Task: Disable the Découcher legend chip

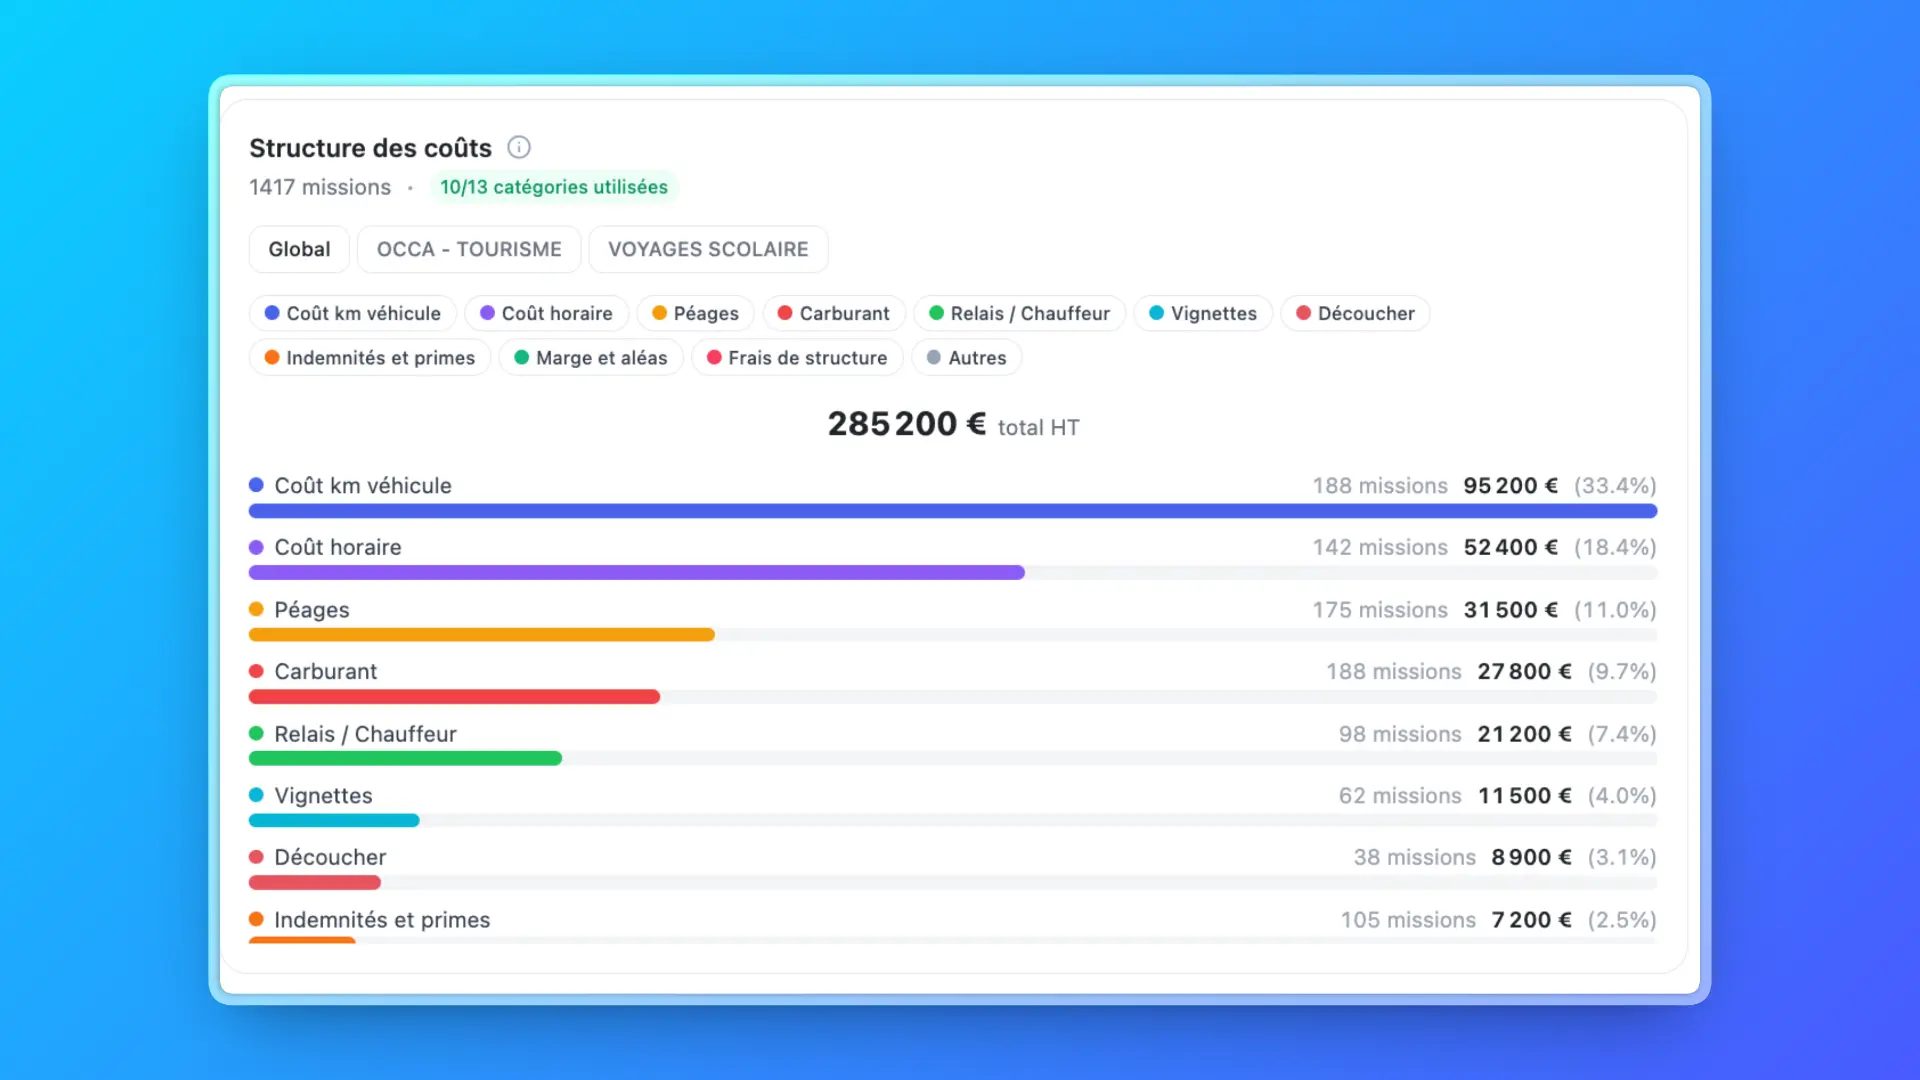Action: coord(1355,313)
